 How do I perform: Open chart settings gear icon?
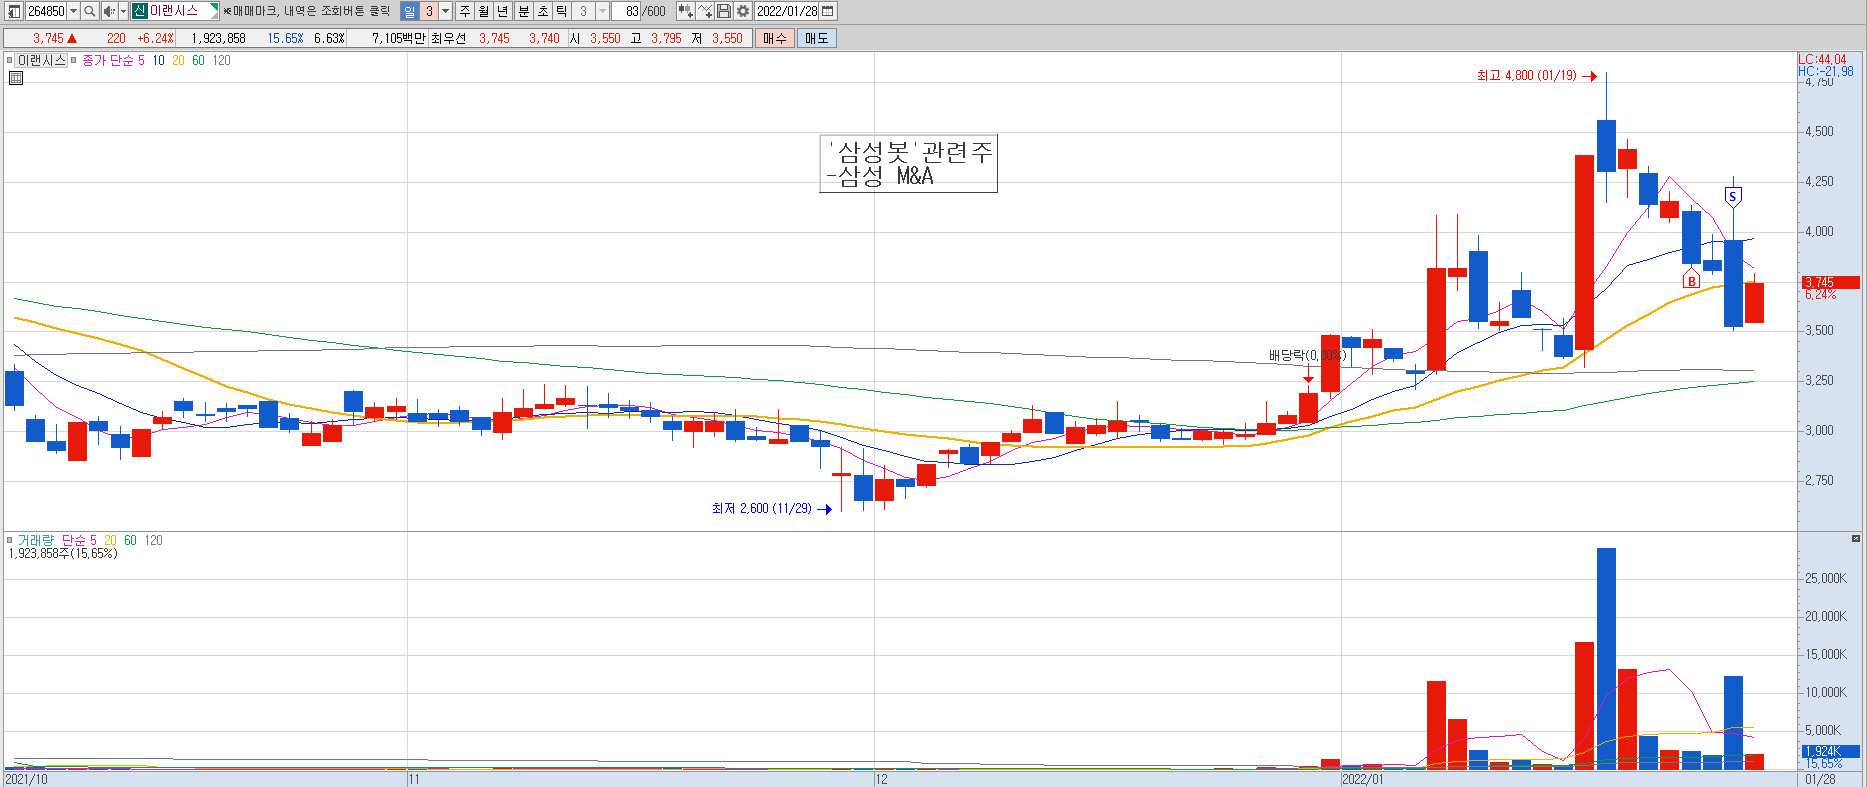click(743, 11)
